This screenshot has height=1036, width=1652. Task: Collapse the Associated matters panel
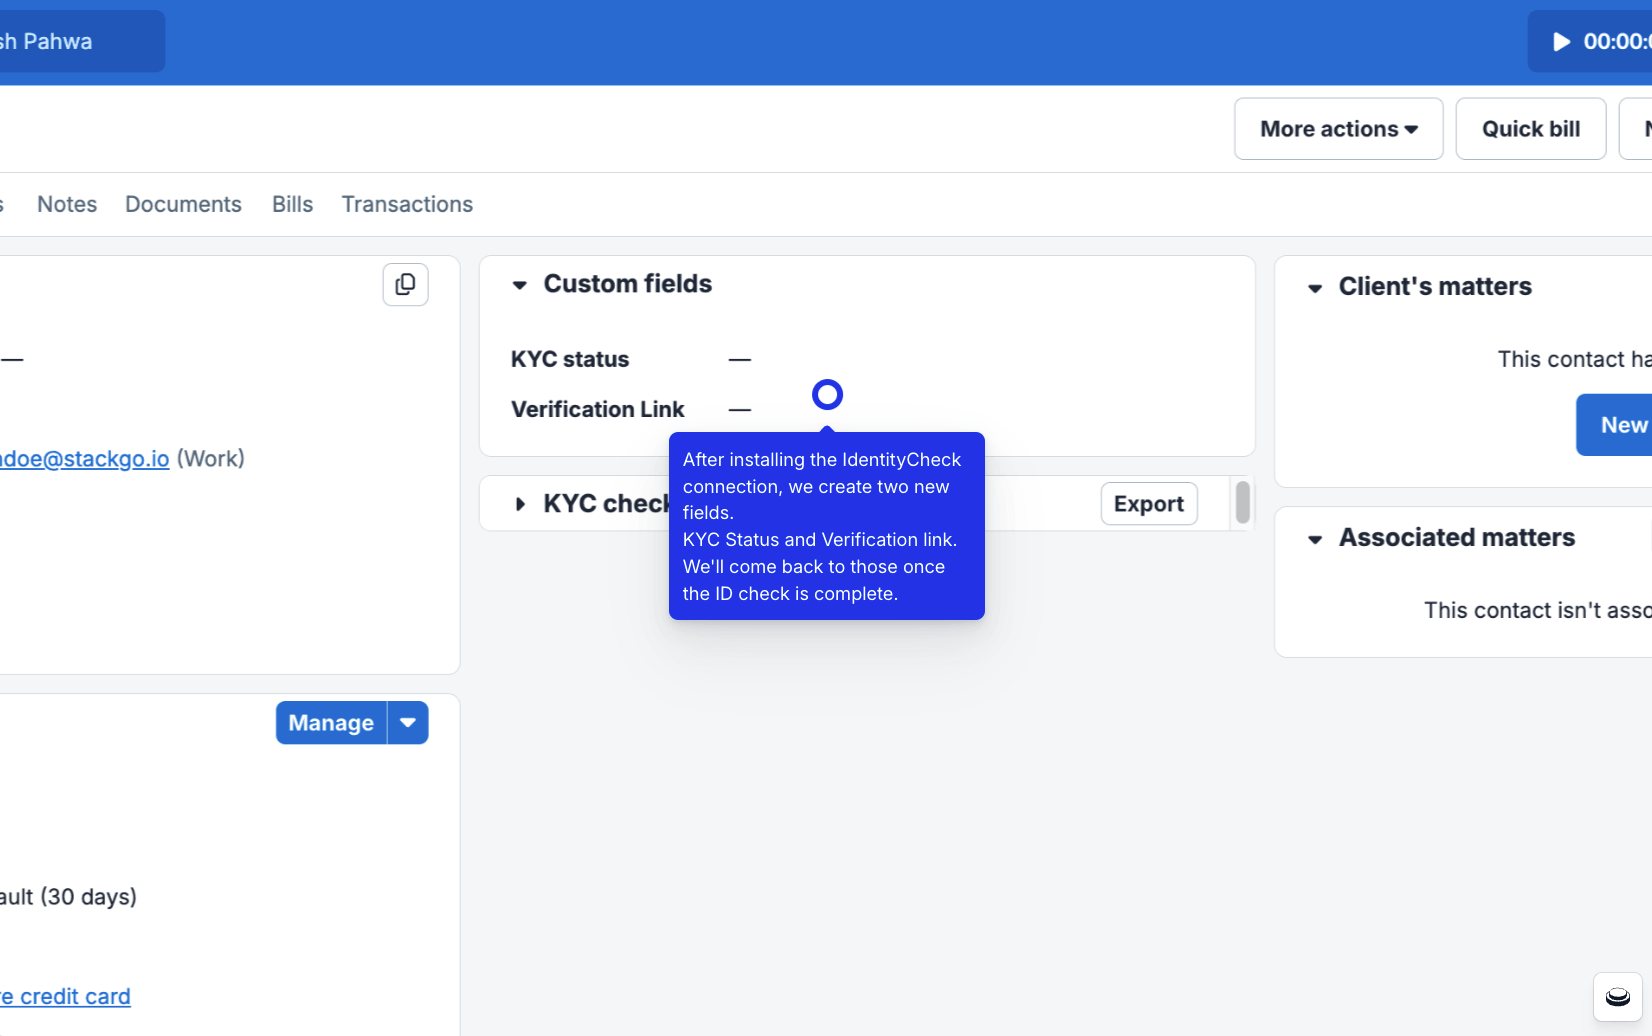coord(1315,539)
